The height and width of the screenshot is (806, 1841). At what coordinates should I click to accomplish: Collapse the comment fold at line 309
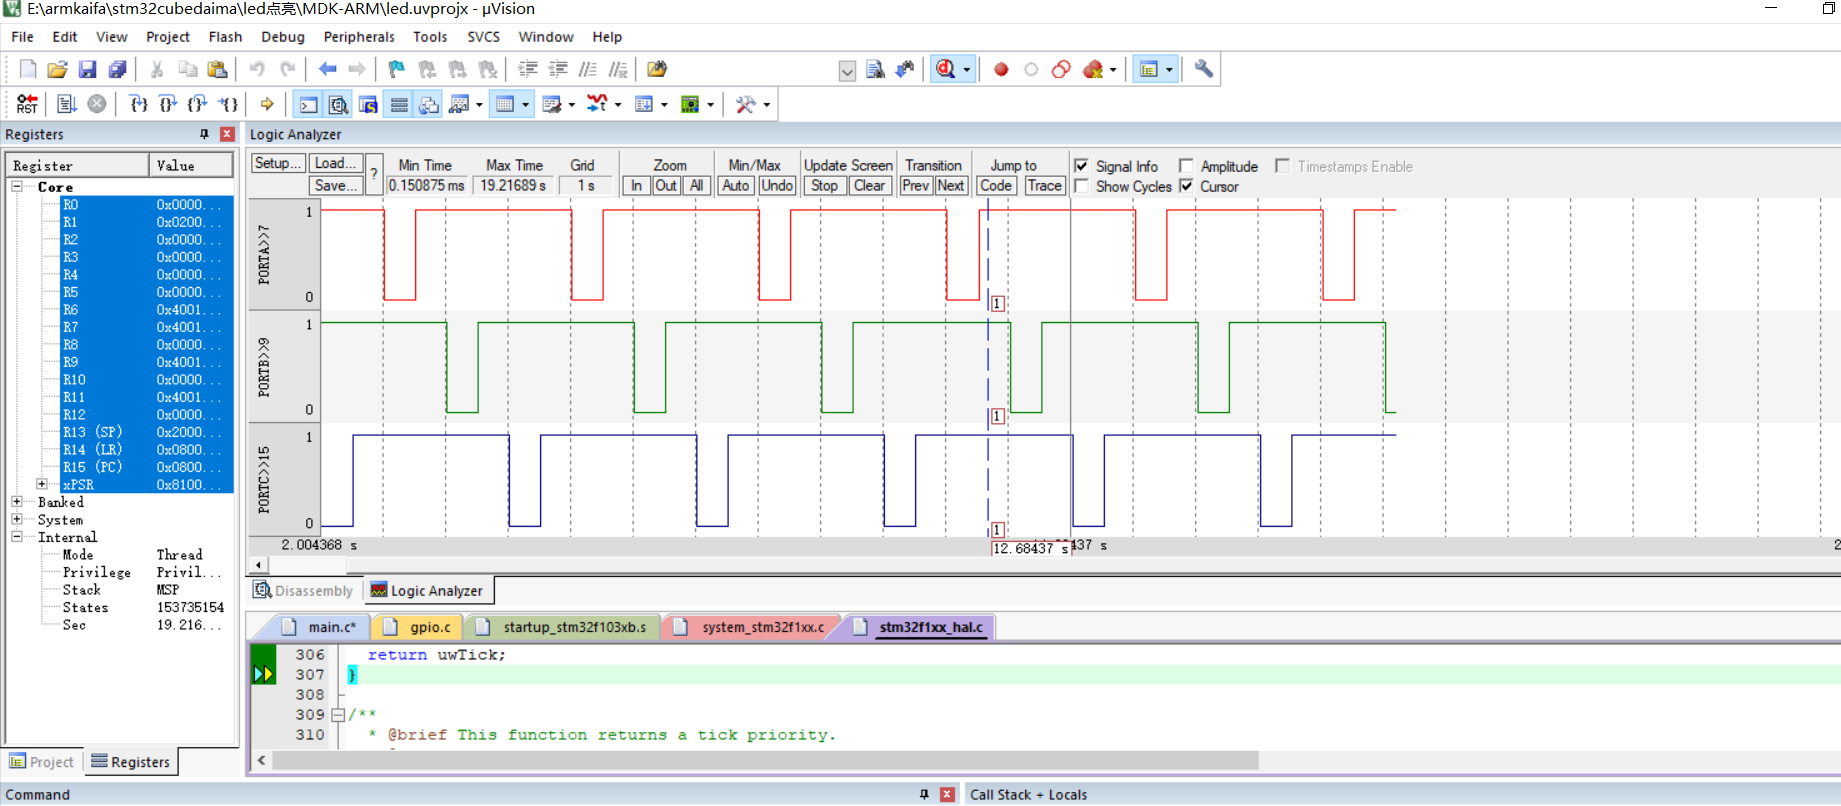point(338,715)
